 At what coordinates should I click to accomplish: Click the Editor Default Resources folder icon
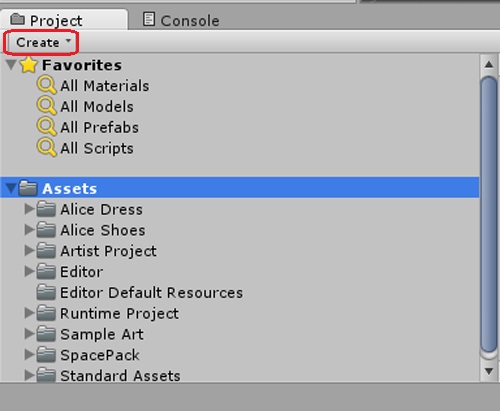pyautogui.click(x=46, y=292)
